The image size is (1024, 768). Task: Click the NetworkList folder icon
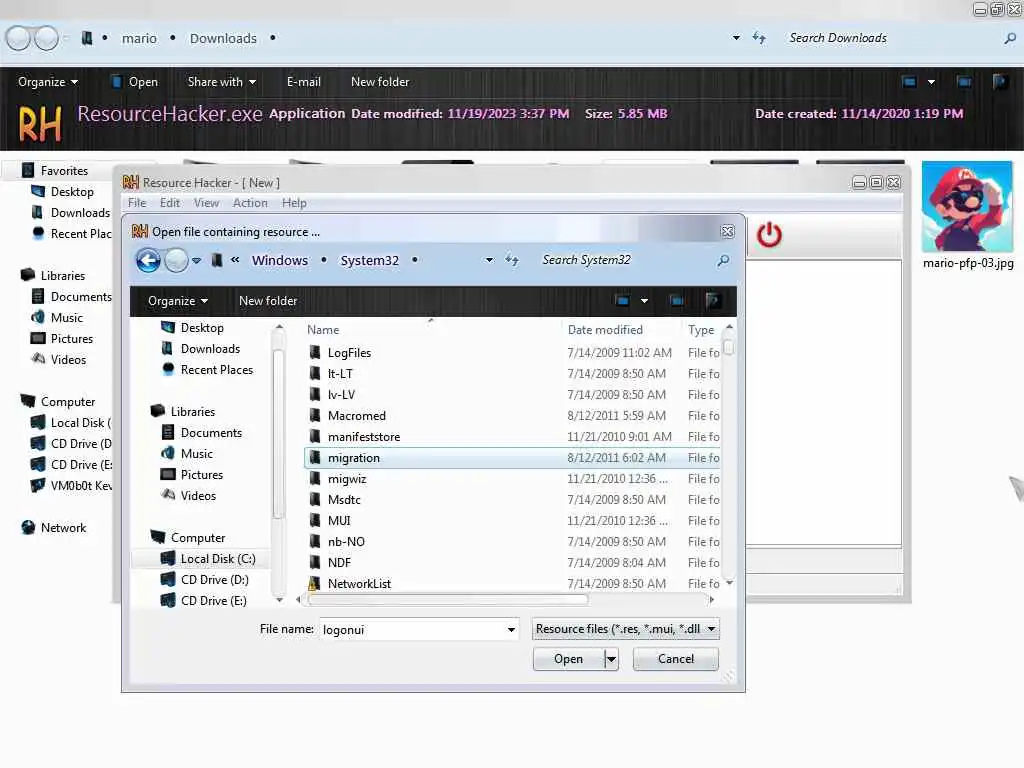(315, 583)
